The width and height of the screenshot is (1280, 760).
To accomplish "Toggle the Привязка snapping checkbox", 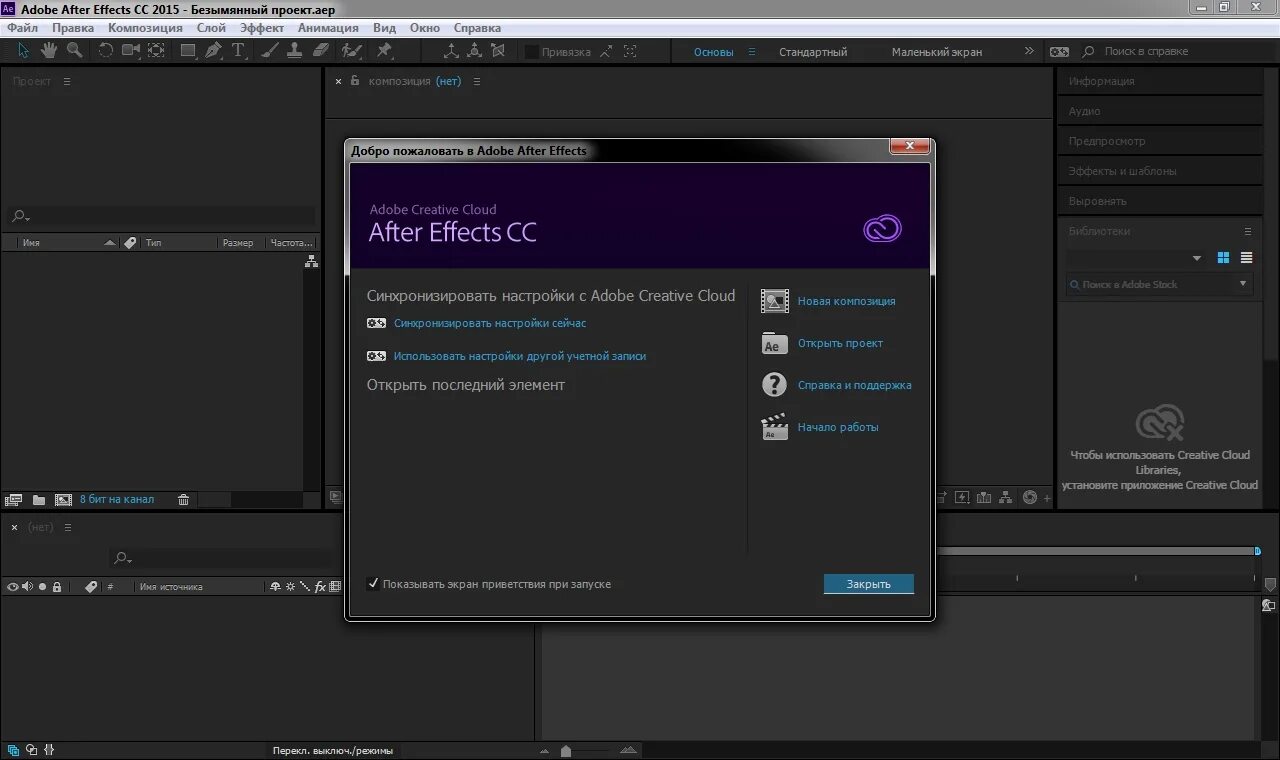I will 531,52.
